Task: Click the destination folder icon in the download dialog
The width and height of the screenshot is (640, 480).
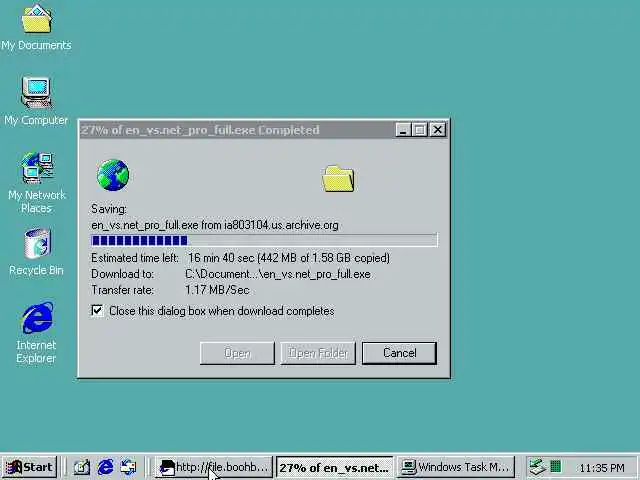Action: pyautogui.click(x=338, y=178)
